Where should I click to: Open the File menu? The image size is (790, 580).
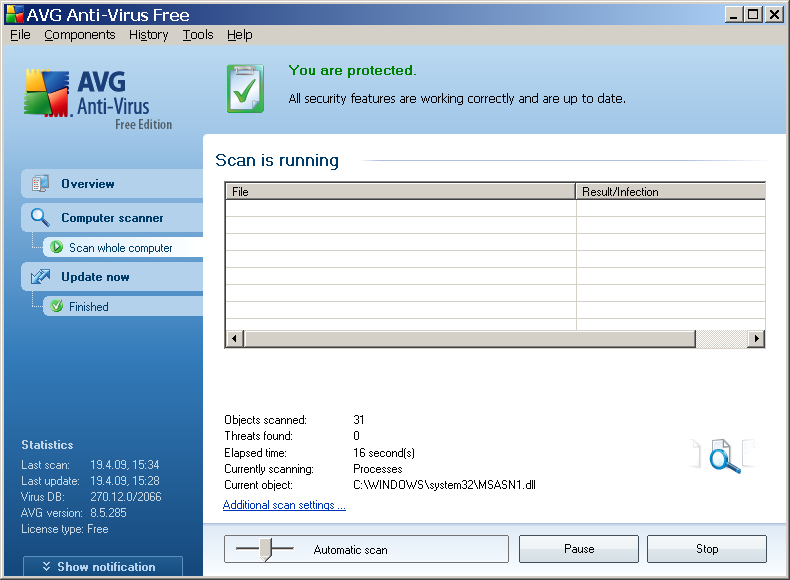[x=20, y=35]
